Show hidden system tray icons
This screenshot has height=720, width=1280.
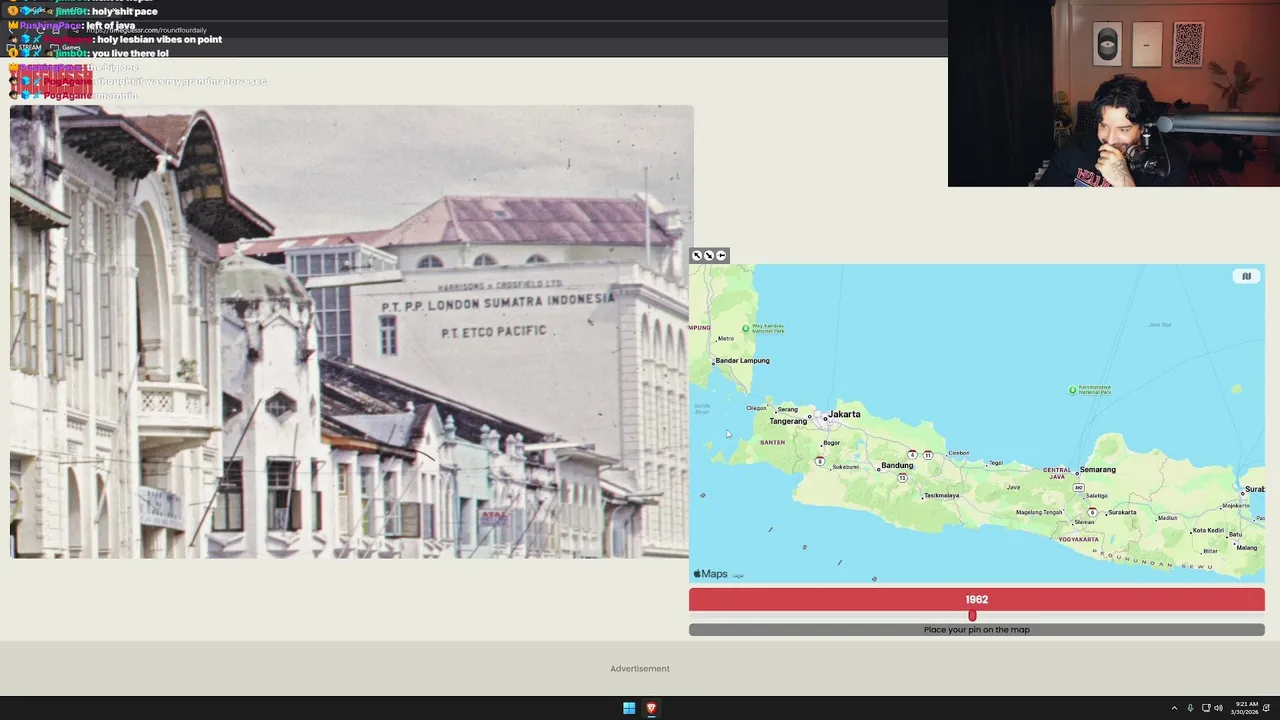pos(1174,708)
